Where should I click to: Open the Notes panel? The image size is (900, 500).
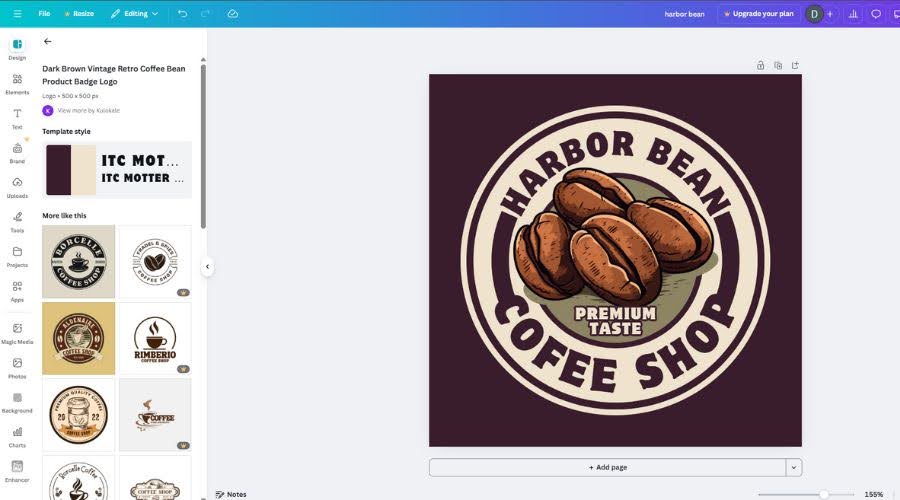tap(231, 494)
